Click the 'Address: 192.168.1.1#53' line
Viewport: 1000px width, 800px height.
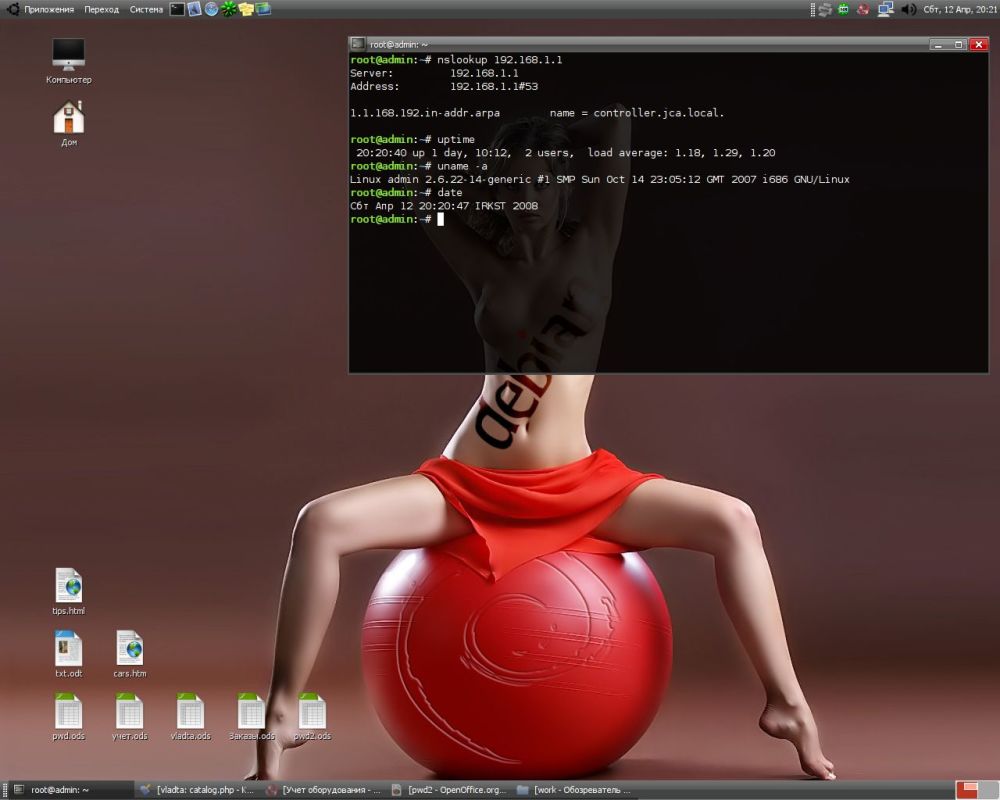pyautogui.click(x=444, y=87)
